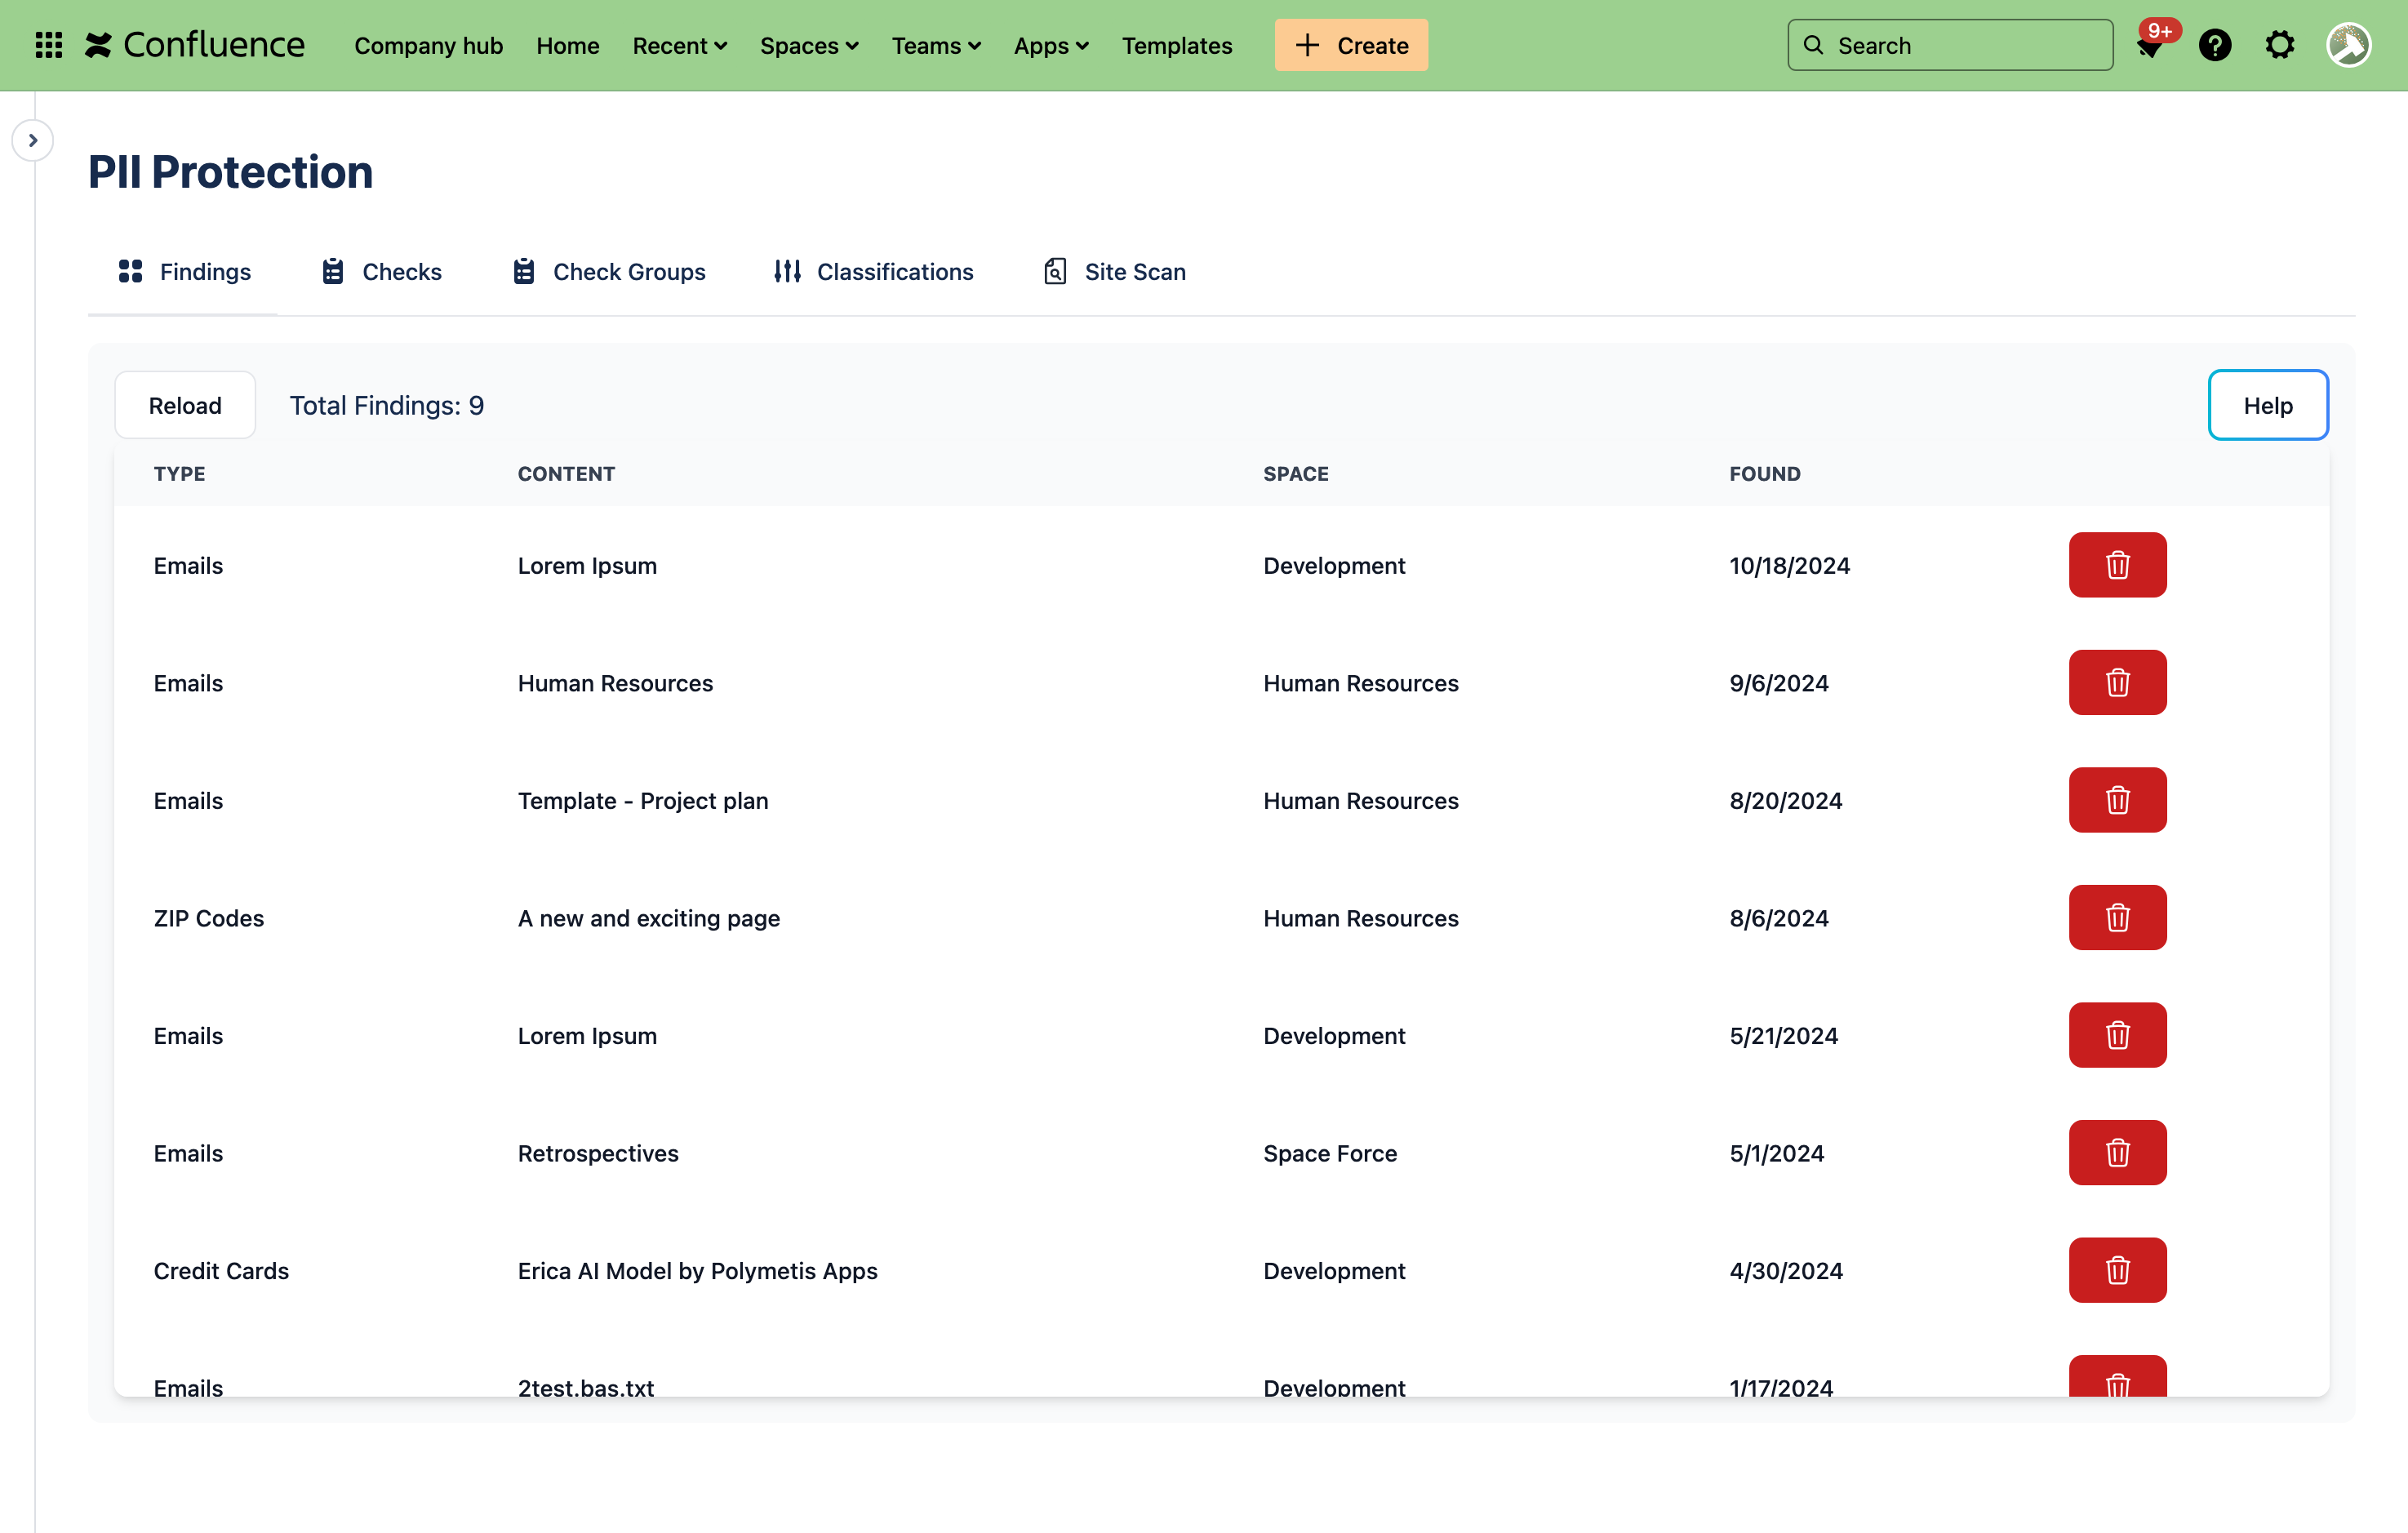Delete the Lorem Ipsum finding from 10/18/2024
Screen dimensions: 2408x1533
2117,565
